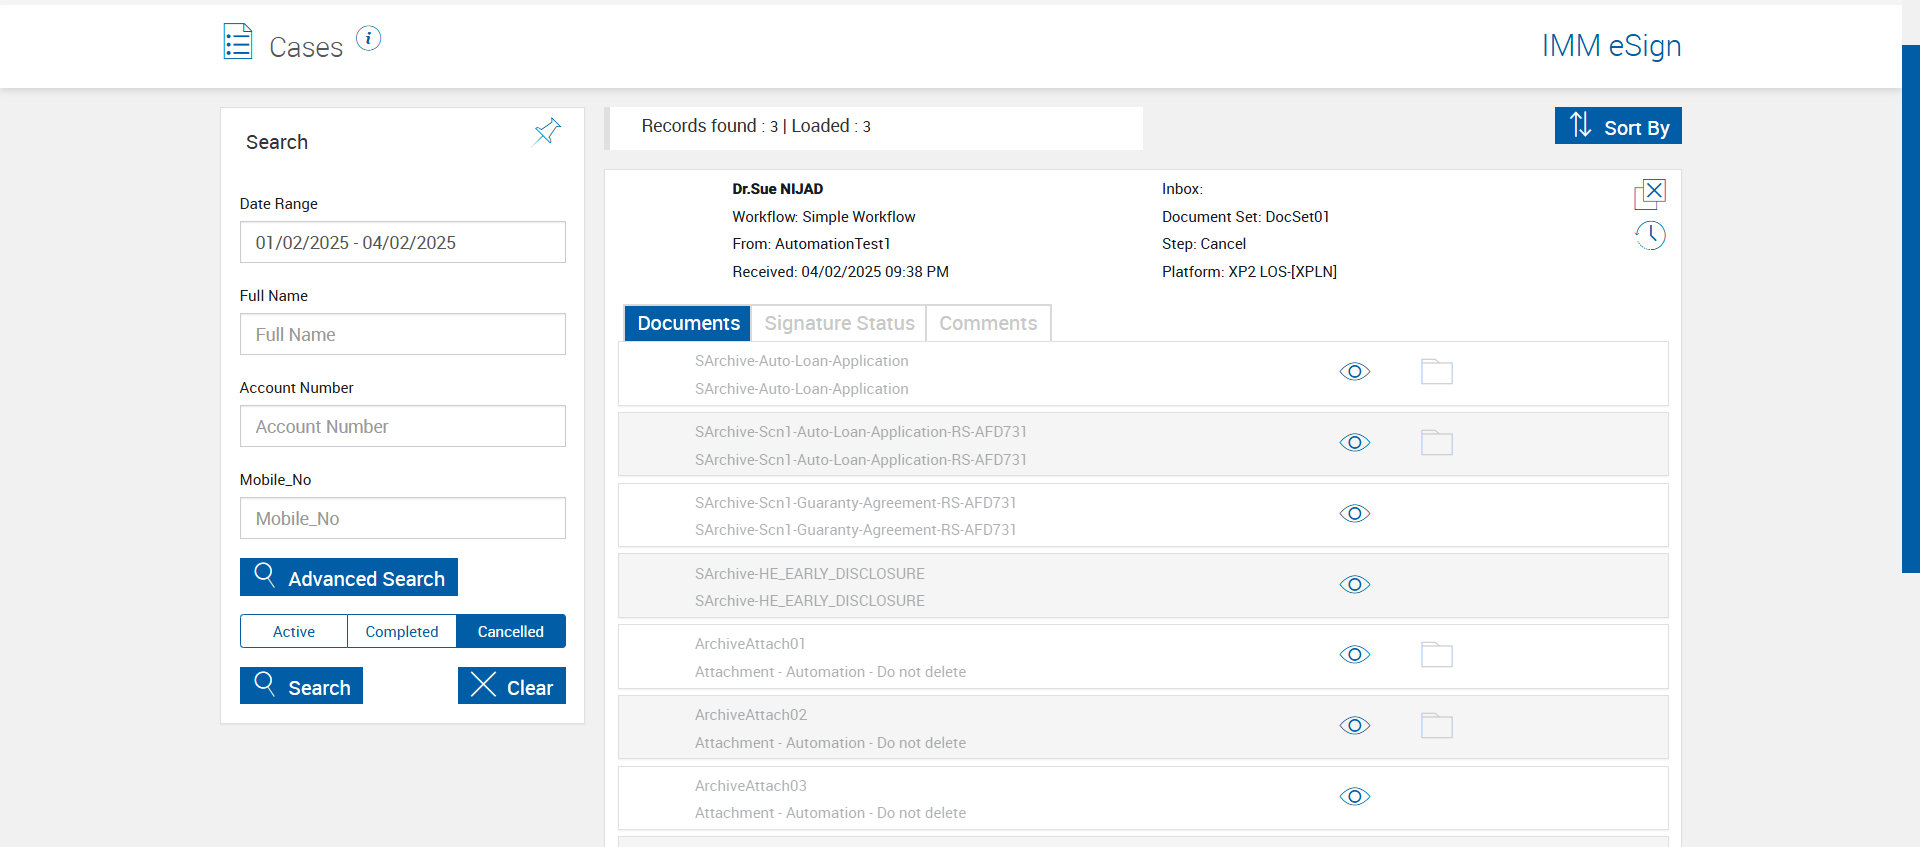Viewport: 1920px width, 847px height.
Task: View ArchiveAttach03 with eye icon
Action: pyautogui.click(x=1355, y=797)
